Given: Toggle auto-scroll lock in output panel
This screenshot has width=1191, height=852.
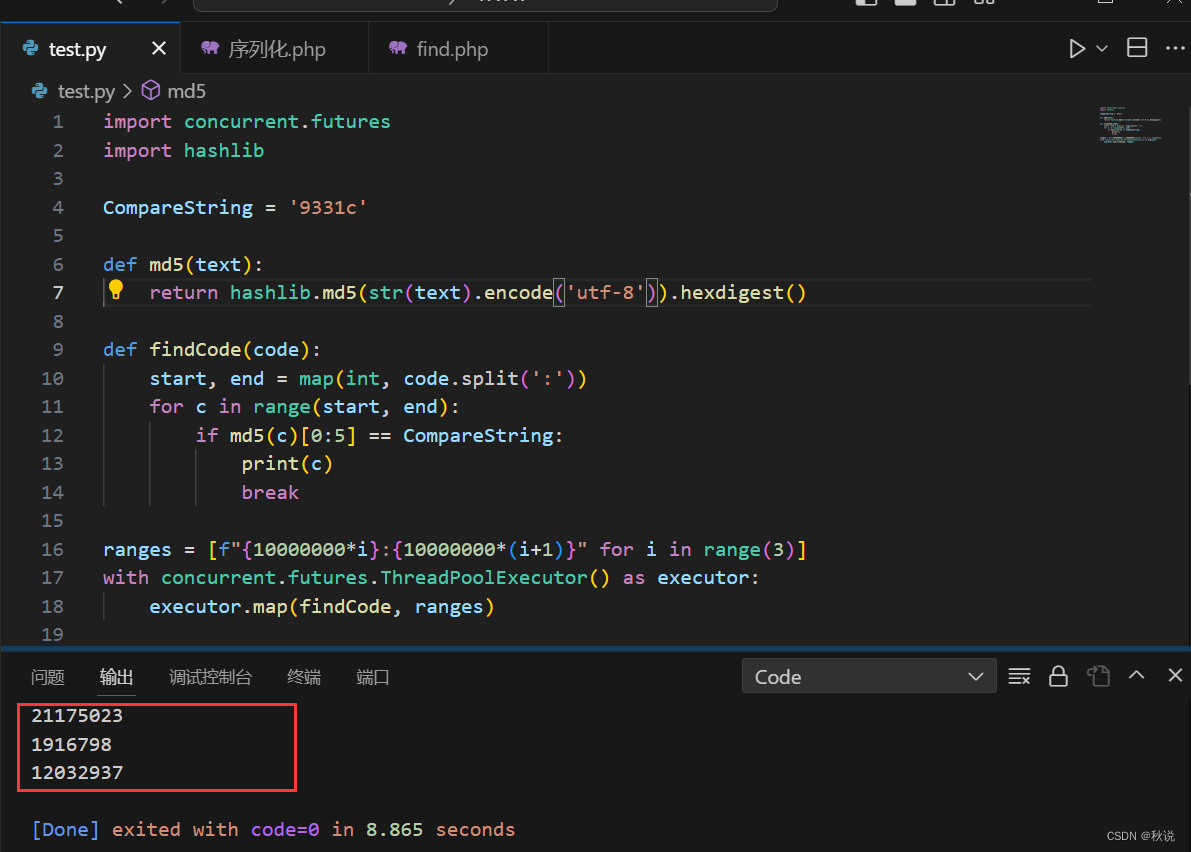Looking at the screenshot, I should (x=1058, y=676).
